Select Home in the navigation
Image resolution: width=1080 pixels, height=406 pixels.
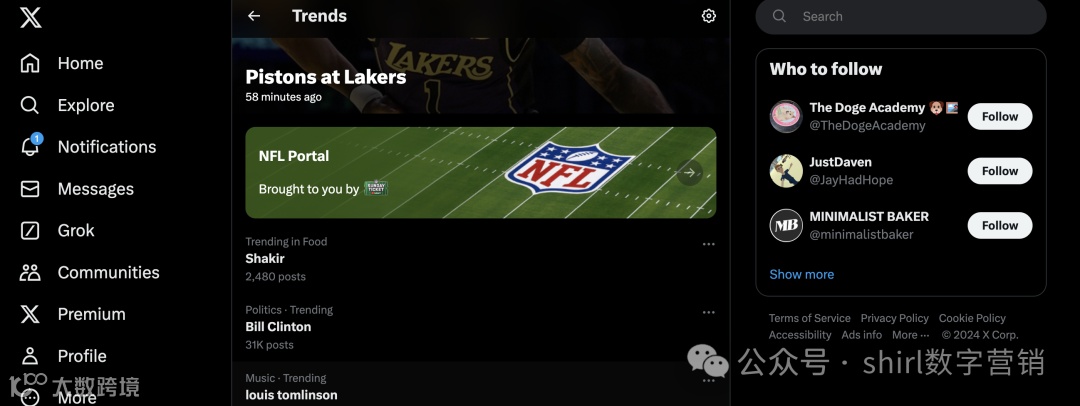(81, 63)
